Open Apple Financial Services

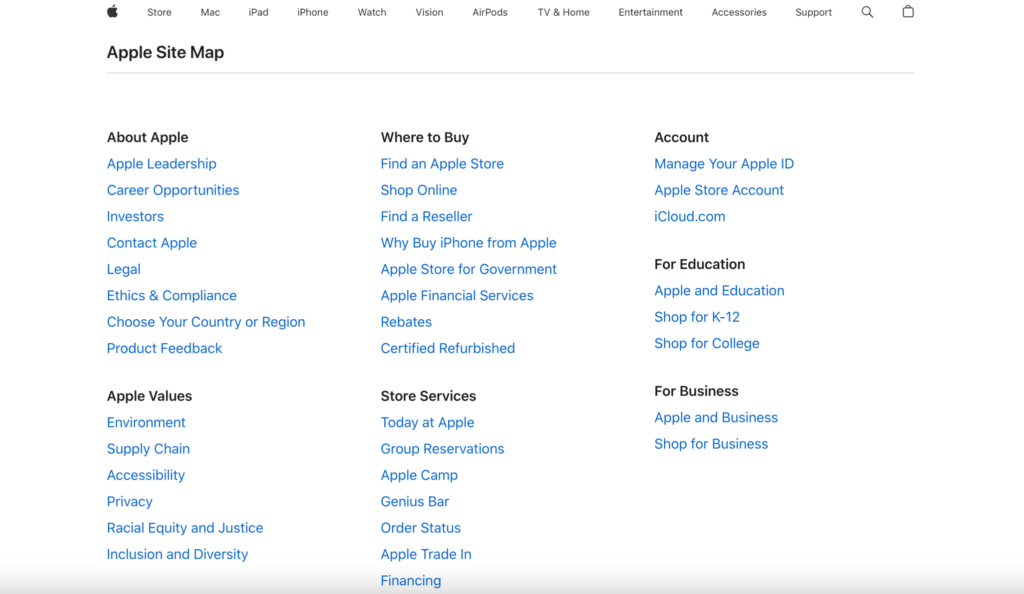click(x=457, y=296)
